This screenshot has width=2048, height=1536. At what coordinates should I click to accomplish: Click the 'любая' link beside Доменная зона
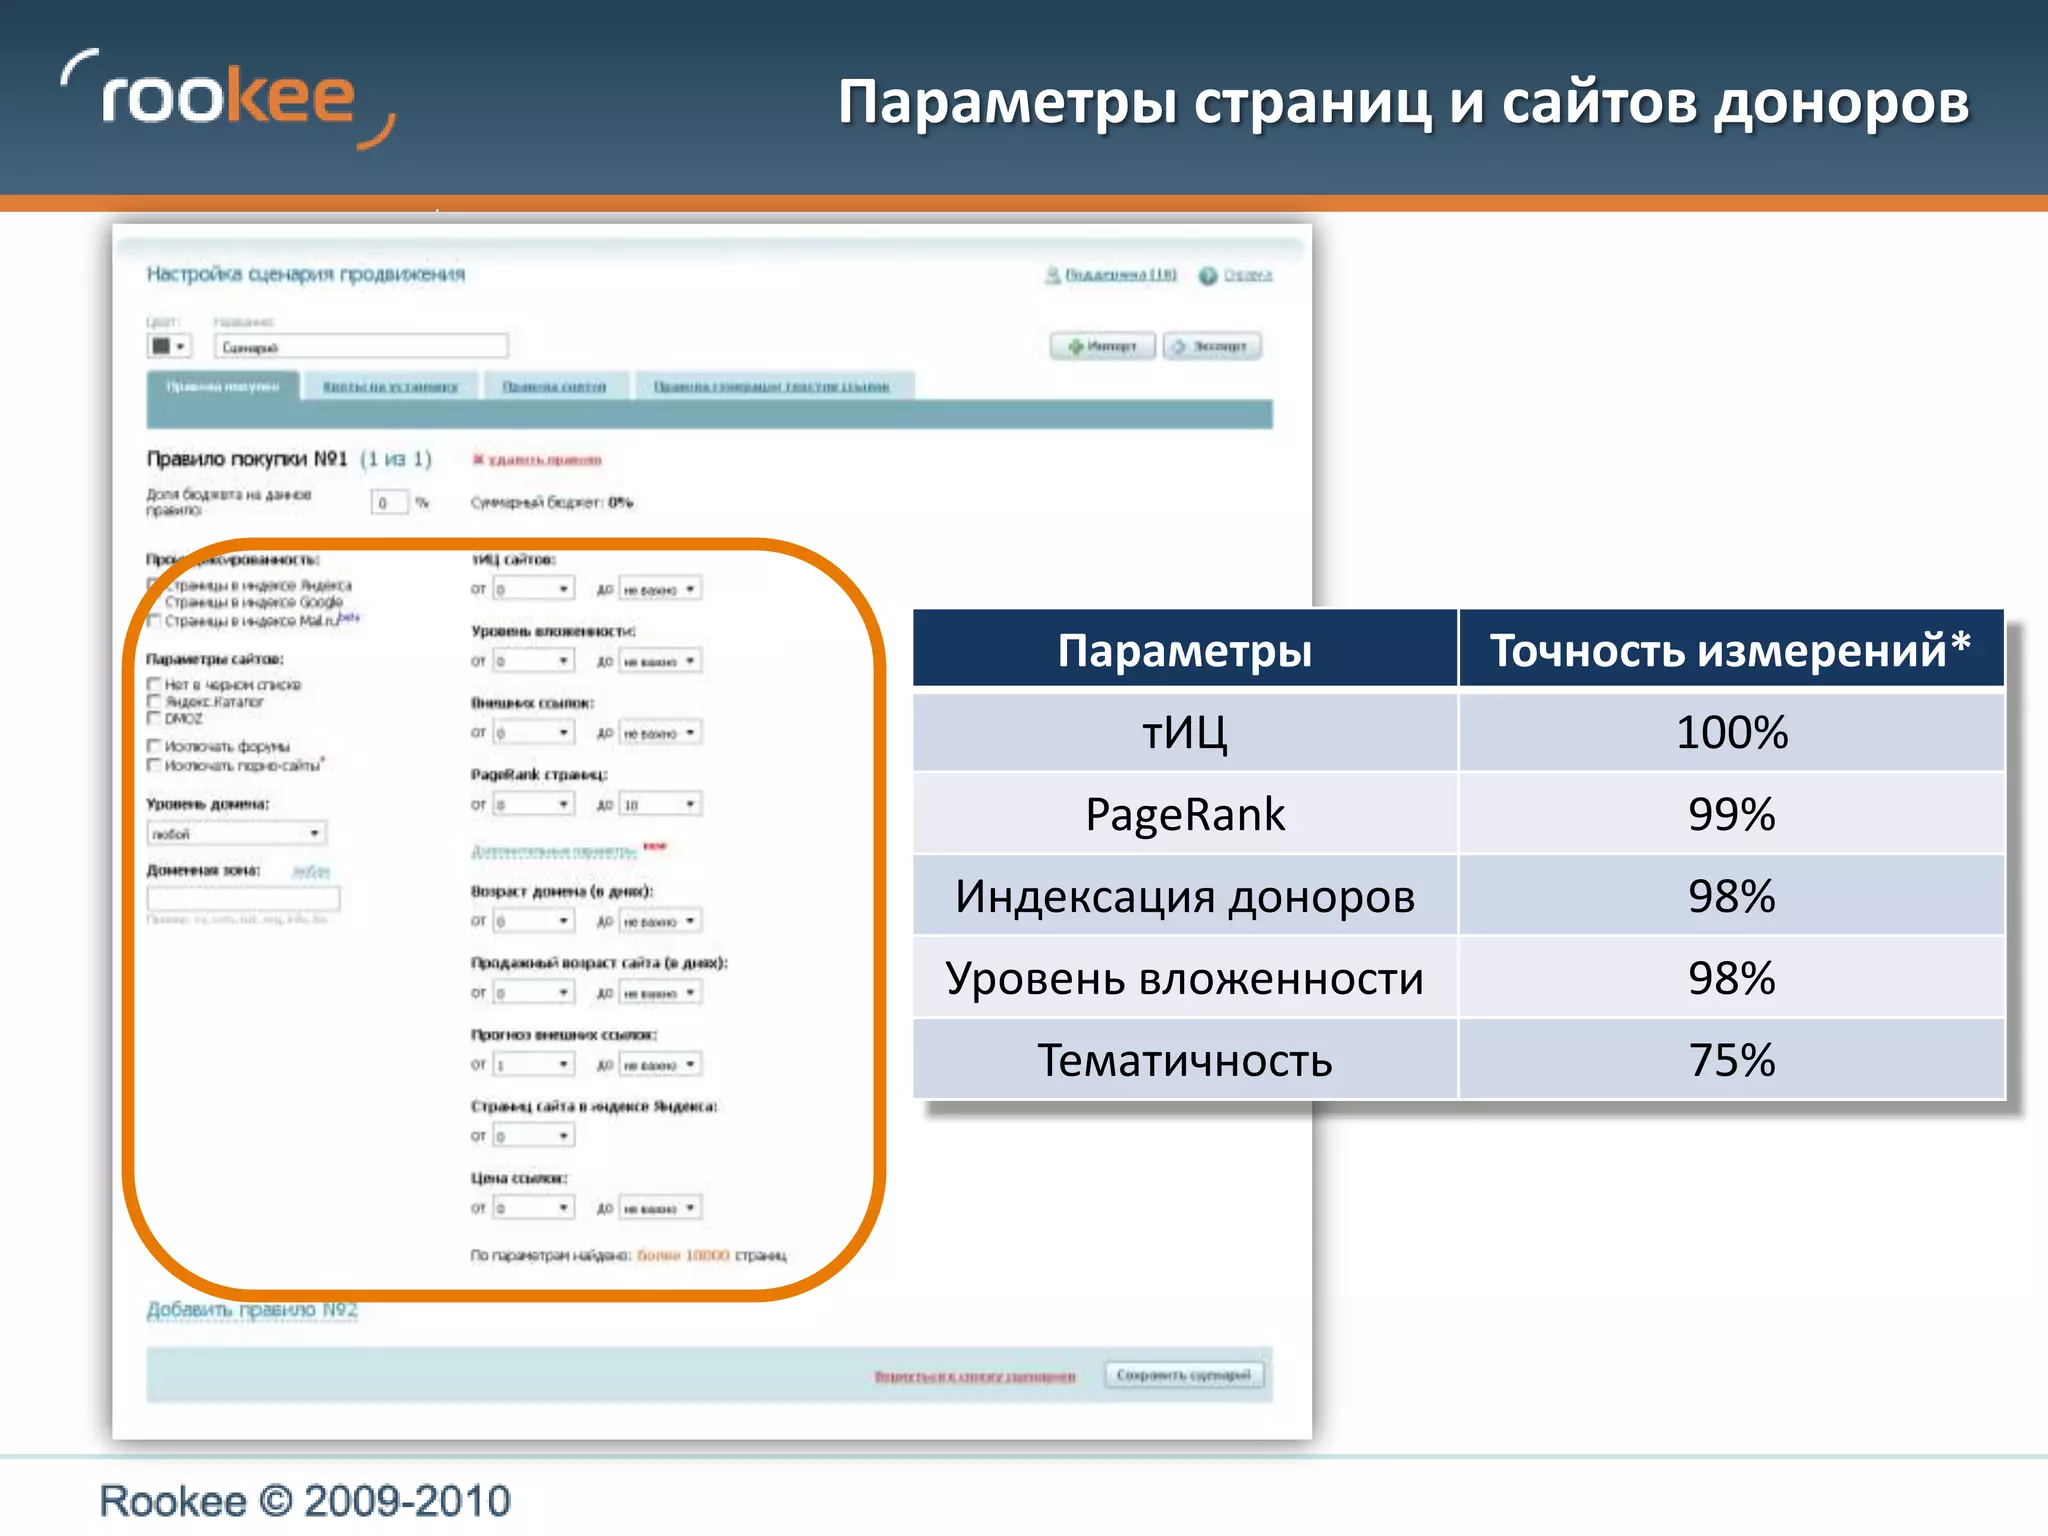(x=310, y=872)
